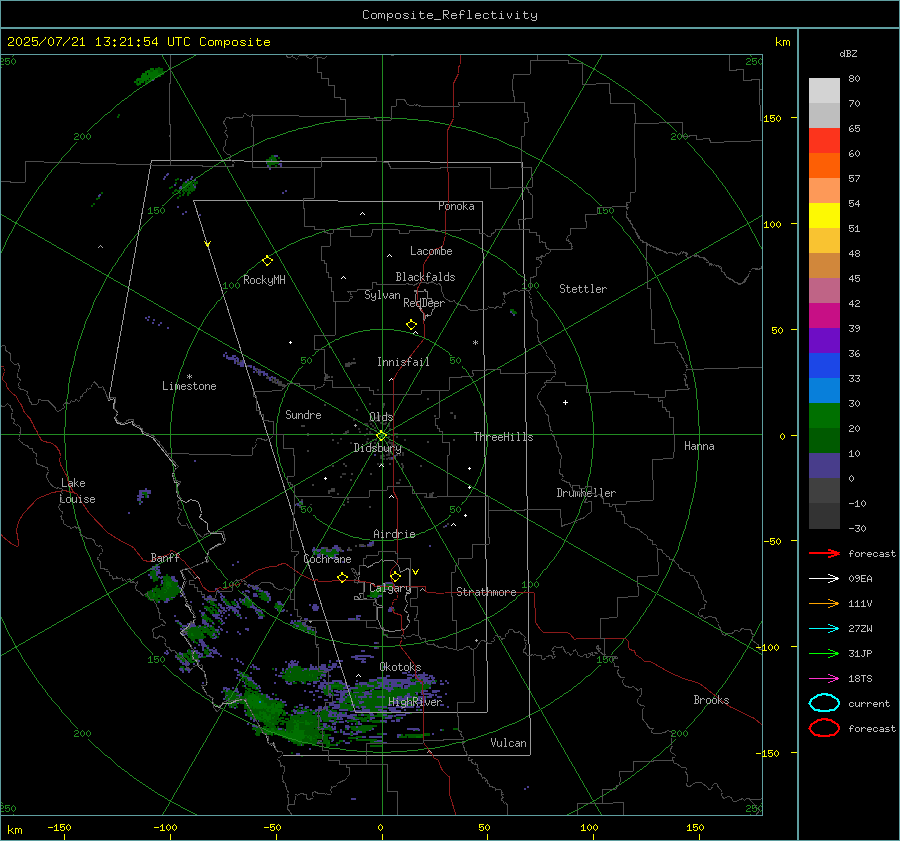Click the ThreeHills label
The image size is (900, 841).
point(503,437)
